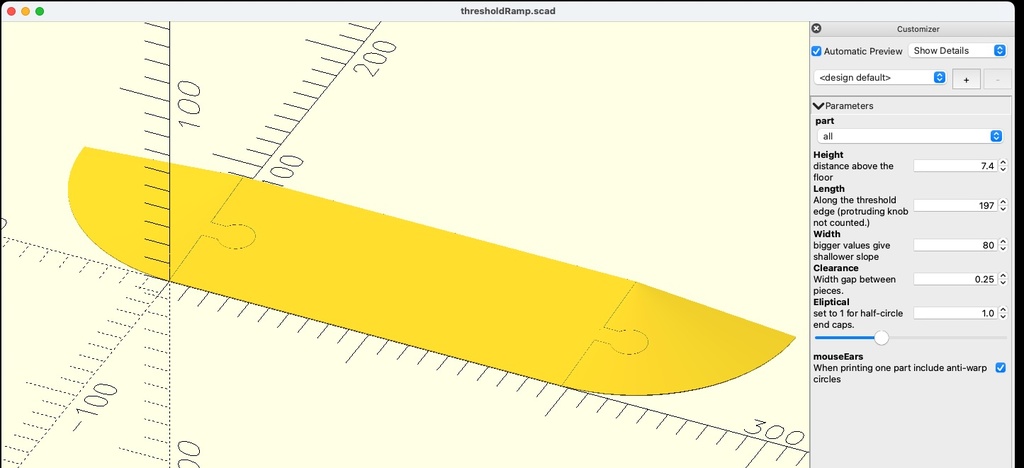This screenshot has height=468, width=1024.
Task: Click the yellow minimize window button
Action: coord(25,11)
